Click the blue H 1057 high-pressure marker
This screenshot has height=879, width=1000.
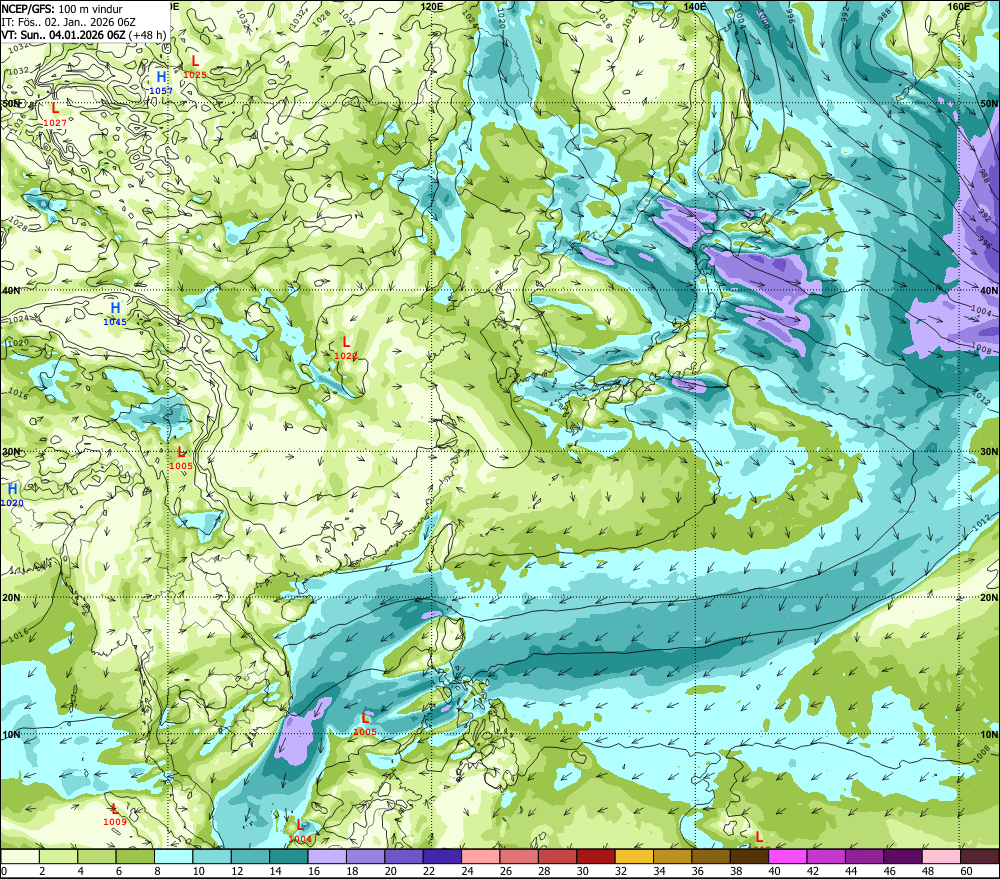click(x=161, y=83)
